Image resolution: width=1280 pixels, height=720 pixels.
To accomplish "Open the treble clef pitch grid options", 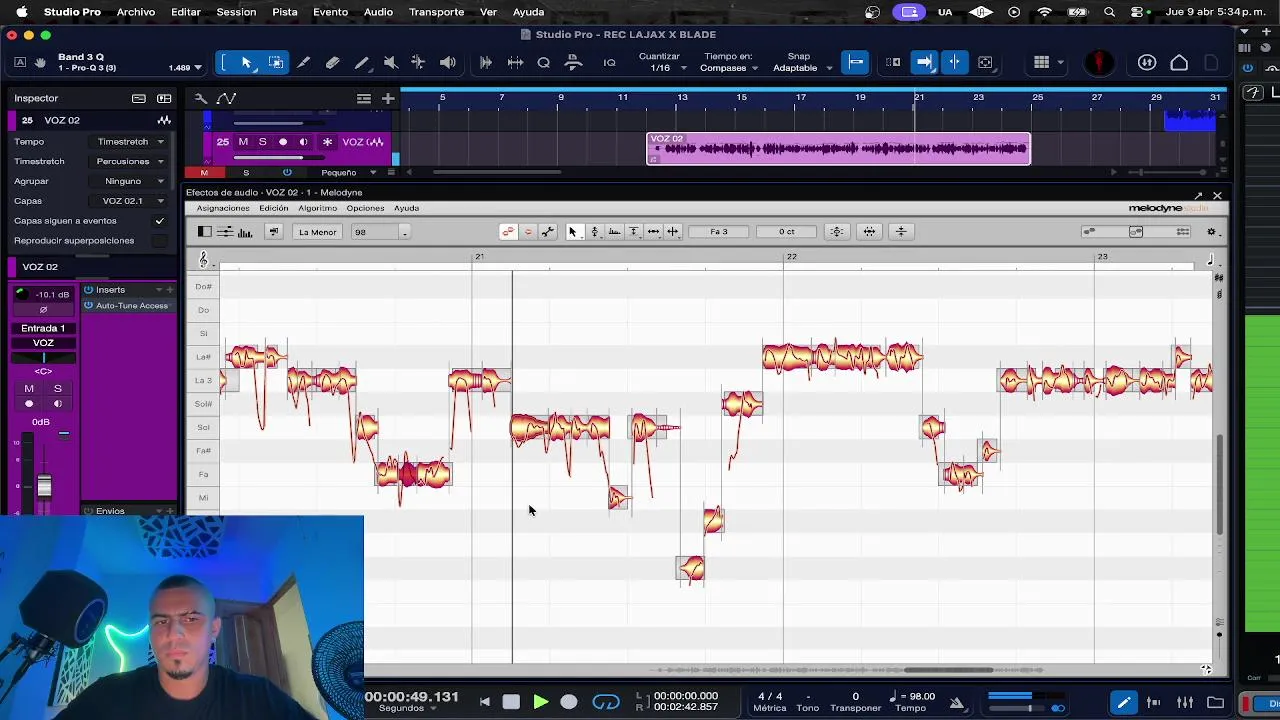I will 203,260.
